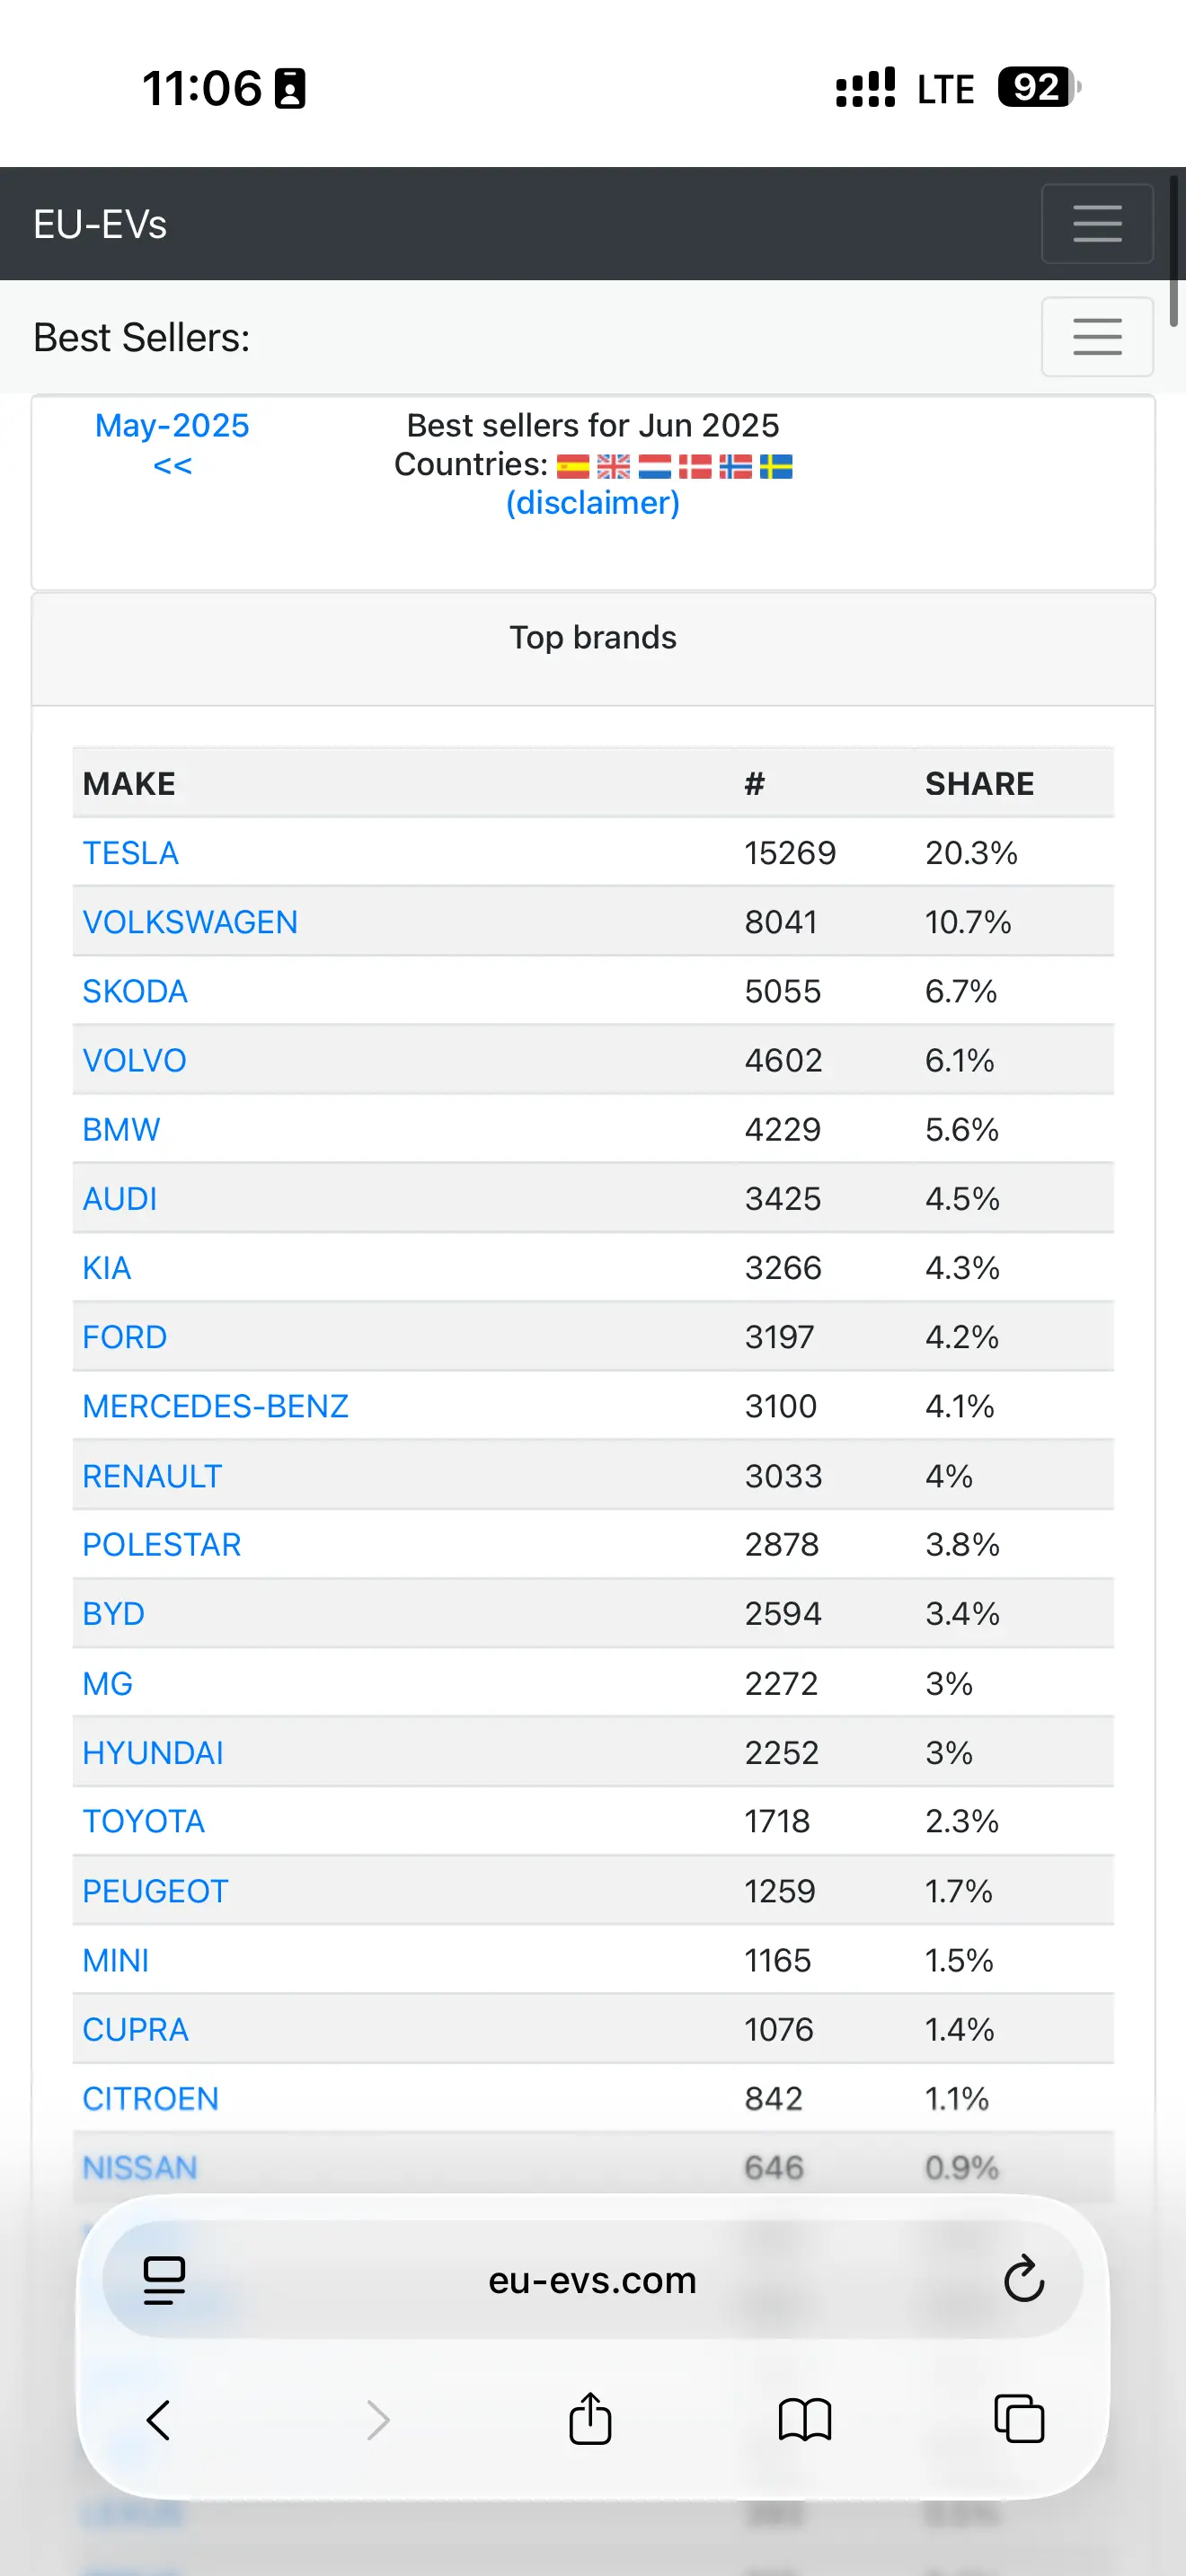Open the BYD brand link
Screen dimensions: 1186x2576
coord(113,1614)
